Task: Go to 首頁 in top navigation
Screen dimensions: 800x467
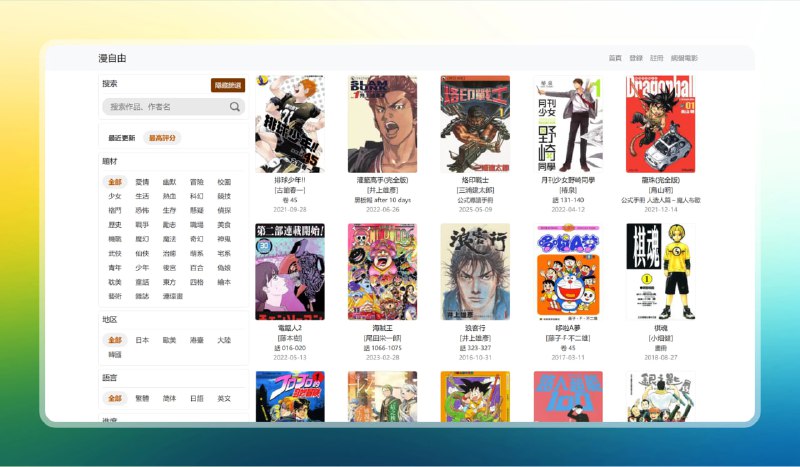Action: [x=615, y=59]
